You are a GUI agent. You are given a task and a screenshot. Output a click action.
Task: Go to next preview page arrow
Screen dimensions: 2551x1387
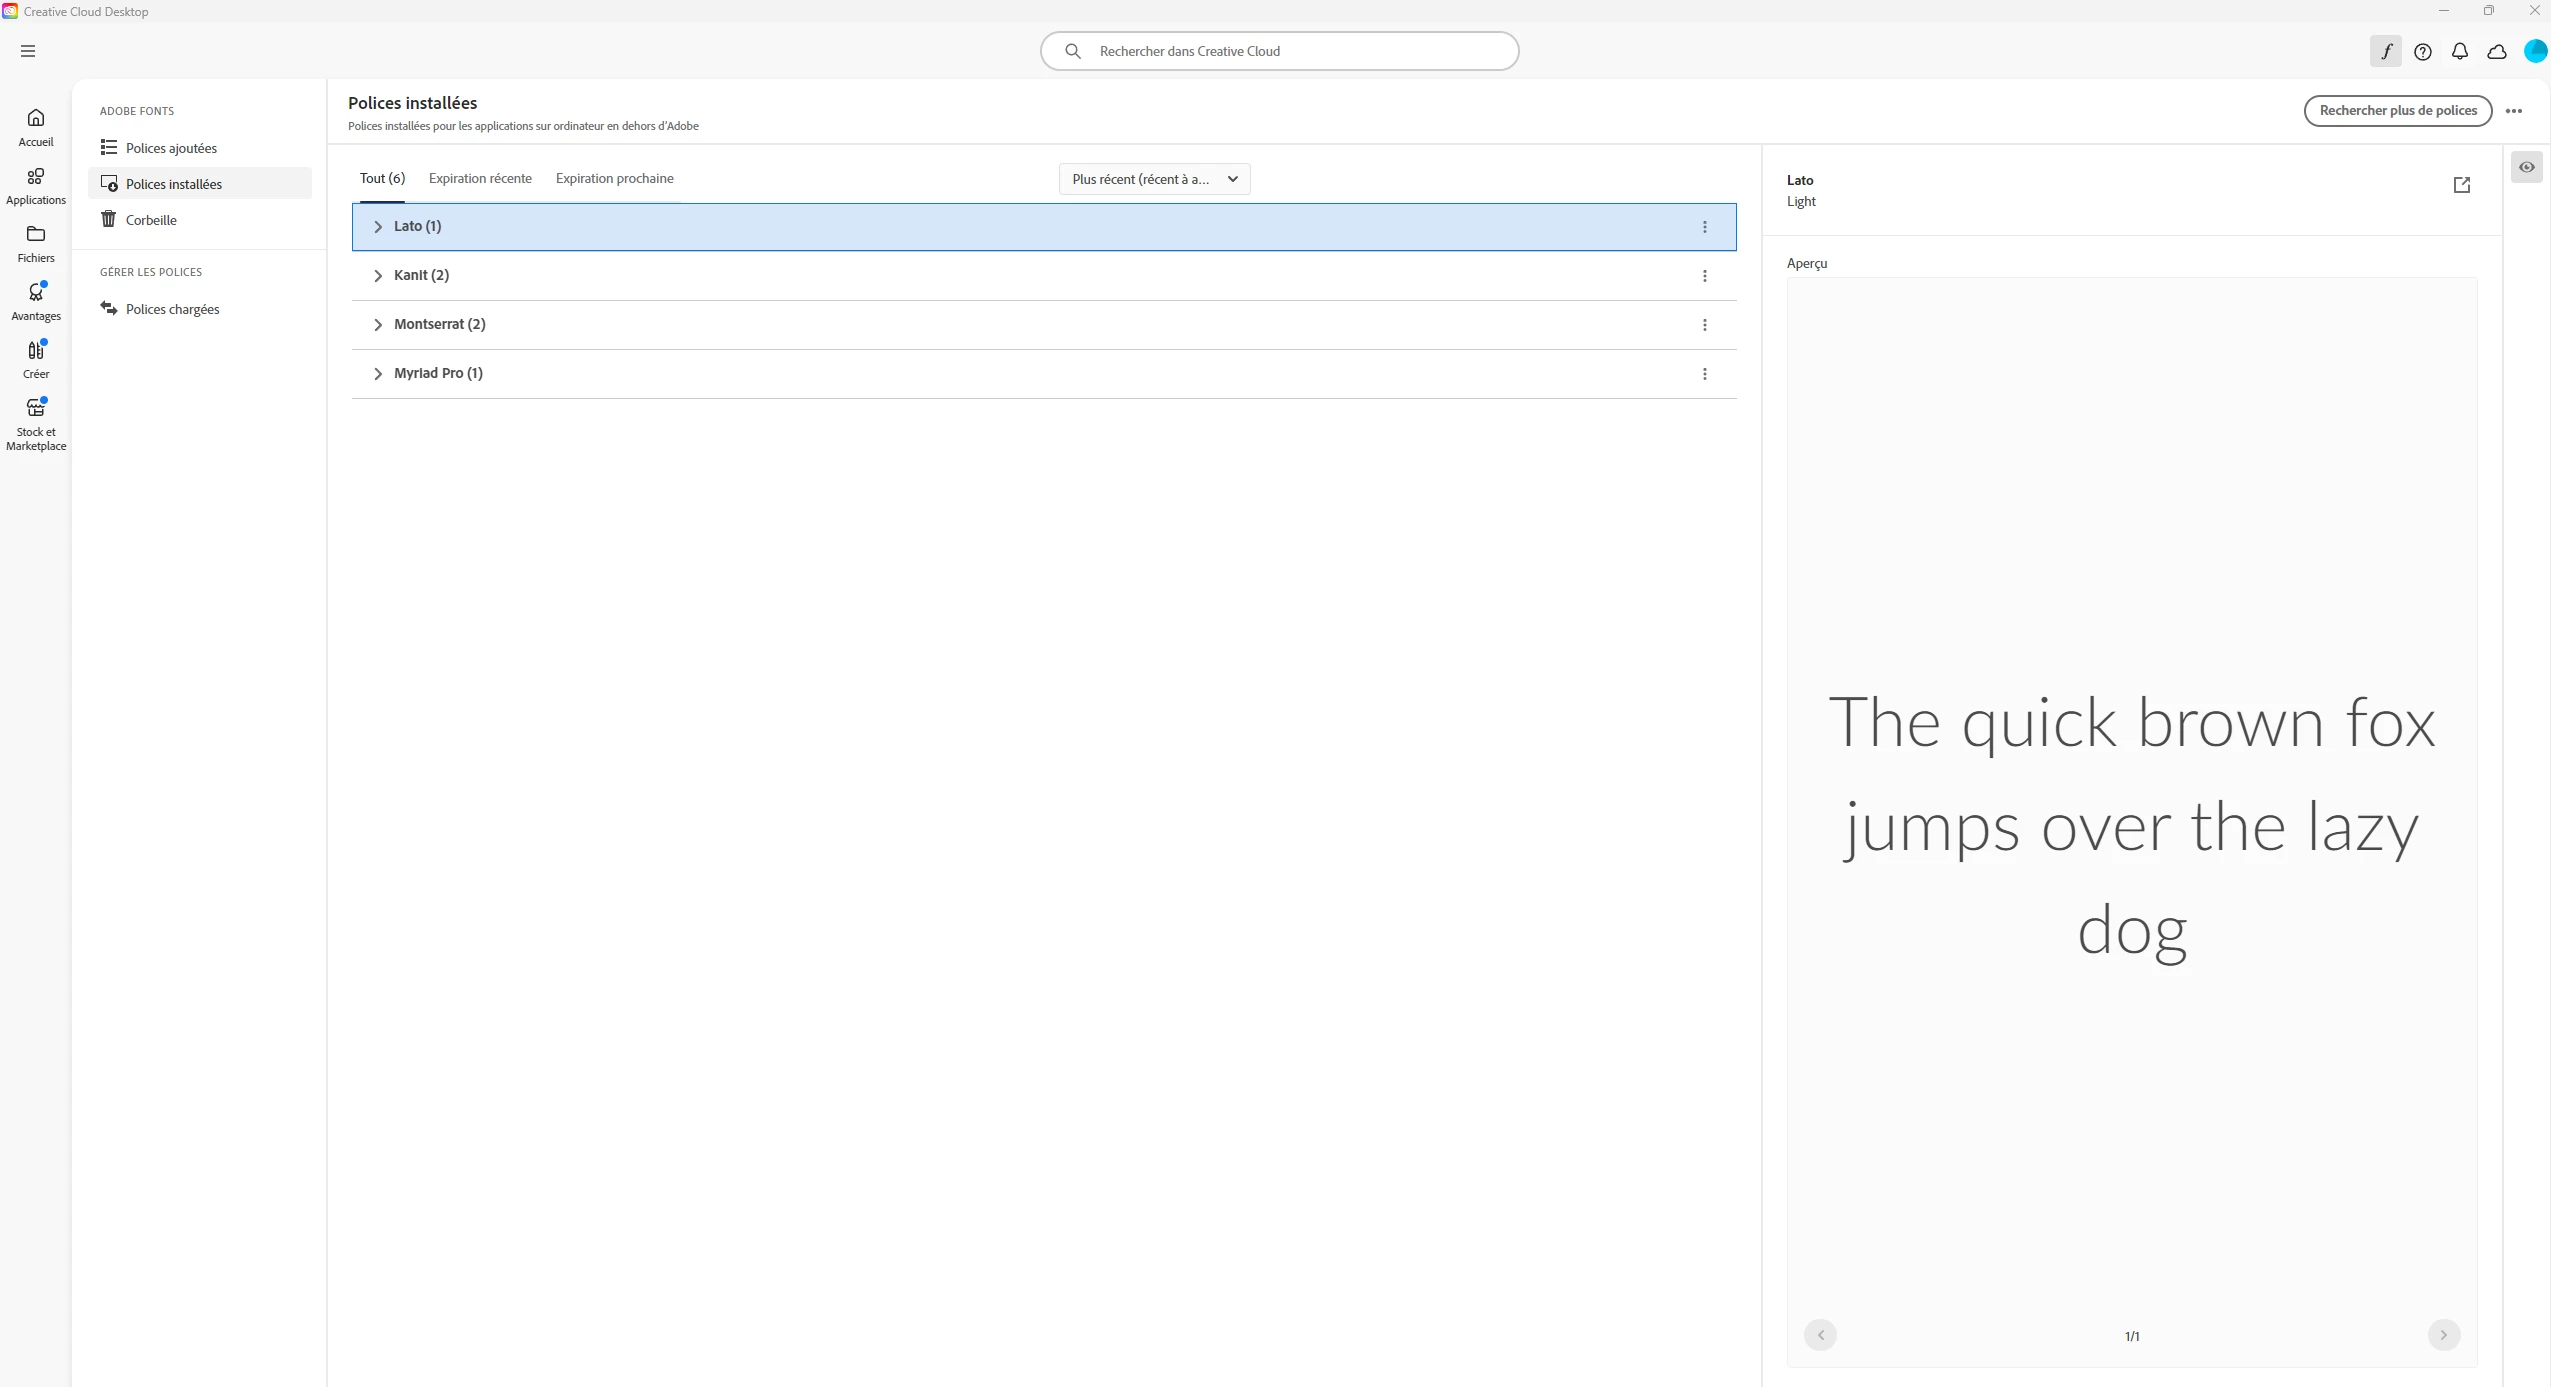tap(2443, 1335)
